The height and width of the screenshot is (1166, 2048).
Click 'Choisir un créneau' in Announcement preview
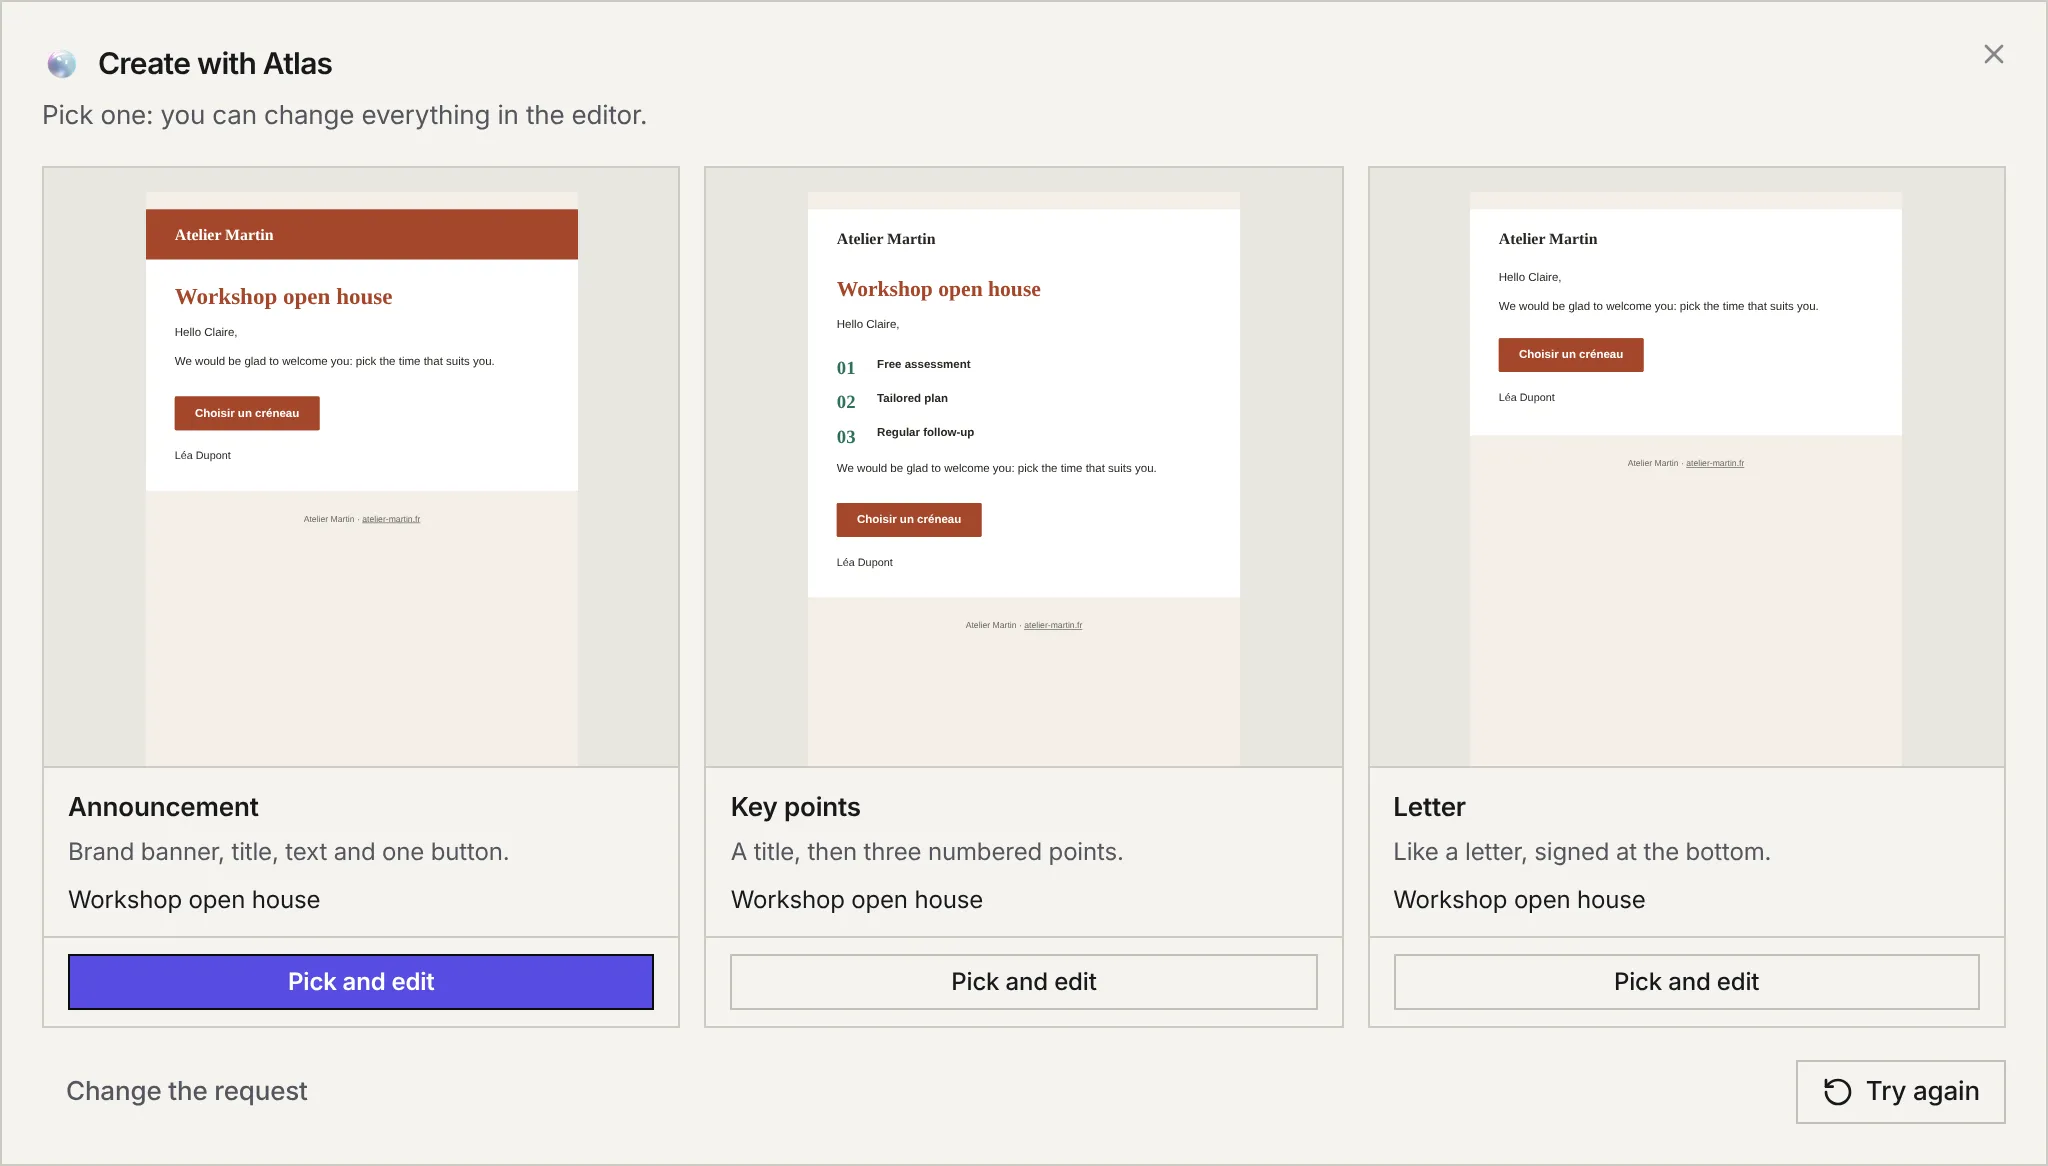point(247,413)
